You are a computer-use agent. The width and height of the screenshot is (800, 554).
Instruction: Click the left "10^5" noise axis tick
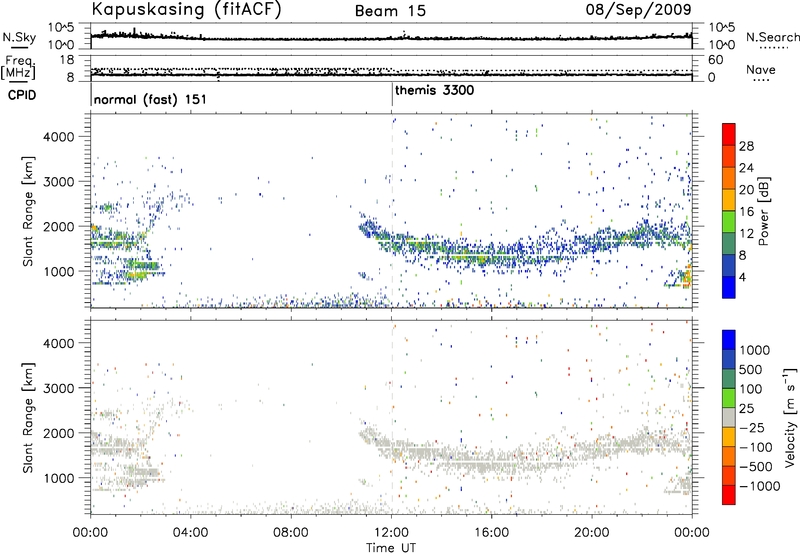point(61,28)
